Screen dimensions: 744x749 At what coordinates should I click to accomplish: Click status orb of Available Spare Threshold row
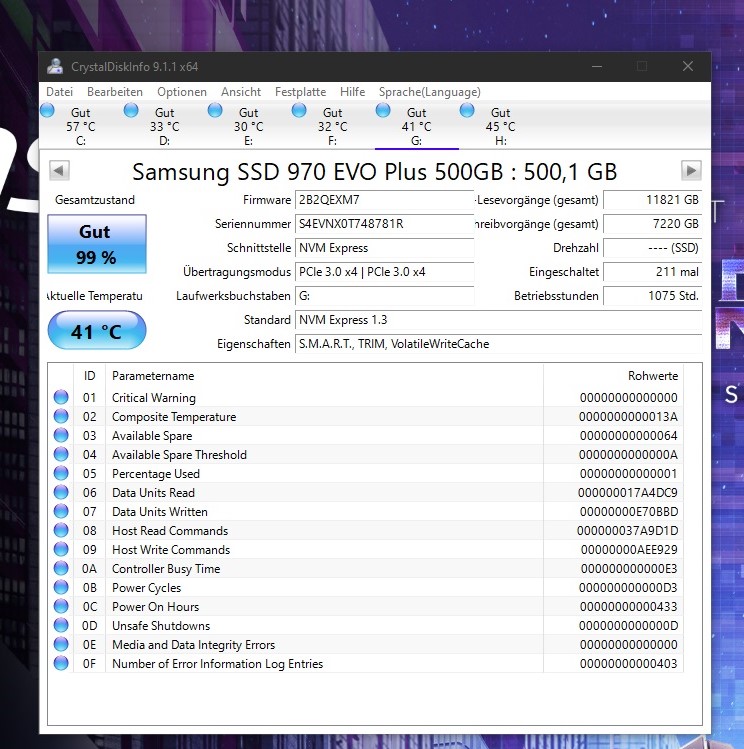click(61, 454)
